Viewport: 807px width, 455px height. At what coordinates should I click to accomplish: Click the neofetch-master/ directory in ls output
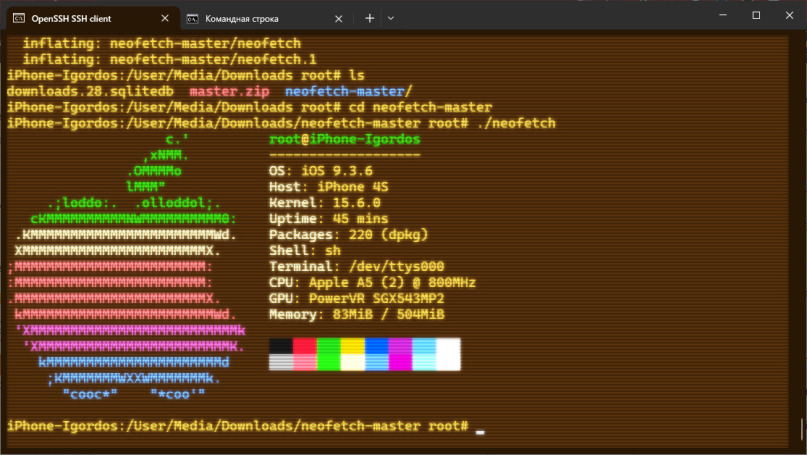340,91
